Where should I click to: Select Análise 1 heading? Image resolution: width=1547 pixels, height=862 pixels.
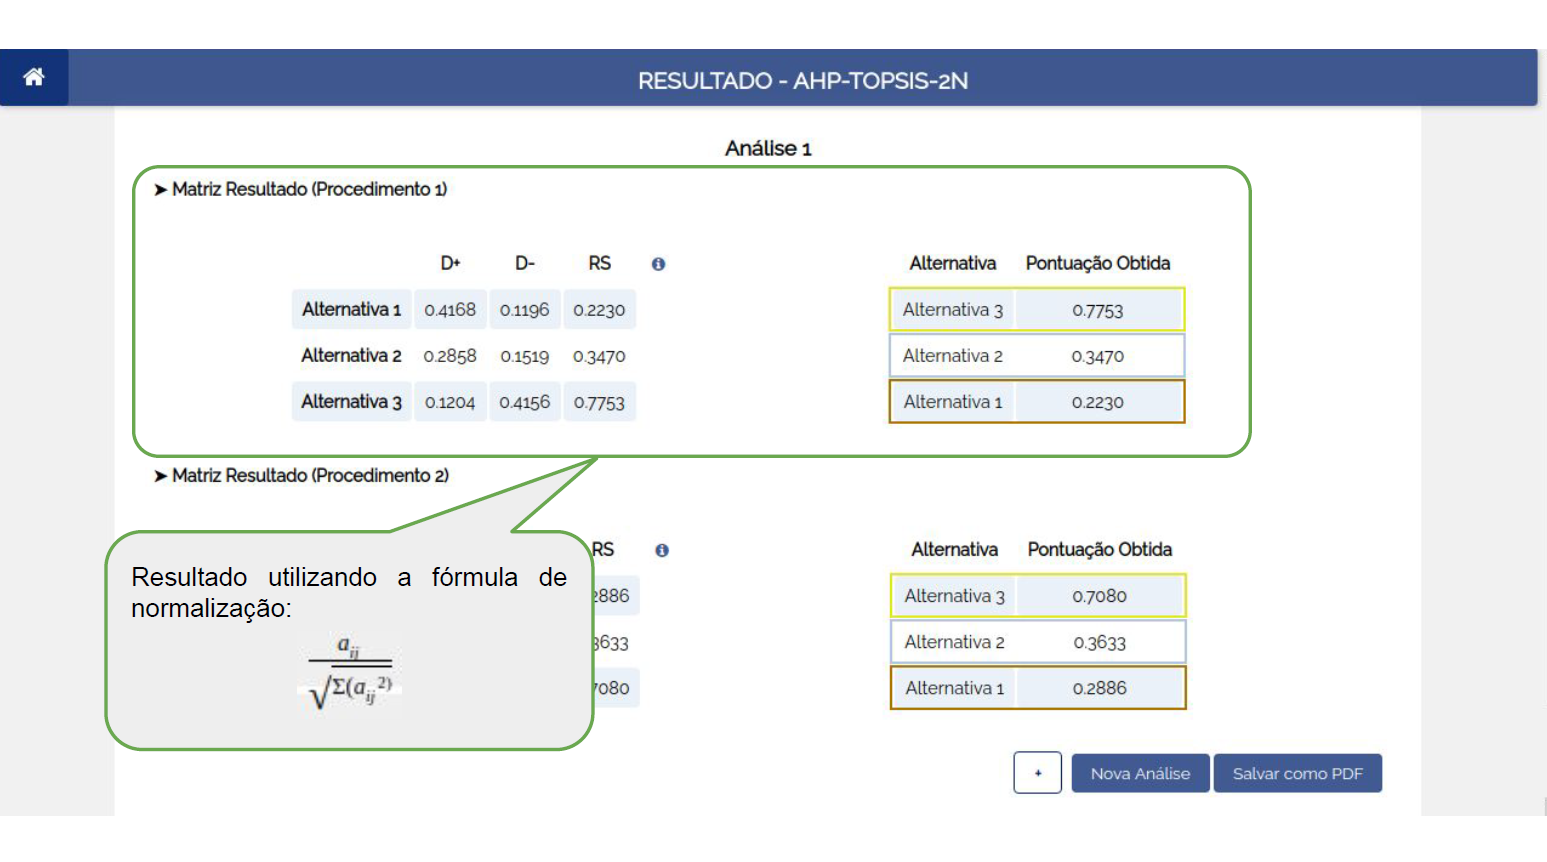(768, 148)
